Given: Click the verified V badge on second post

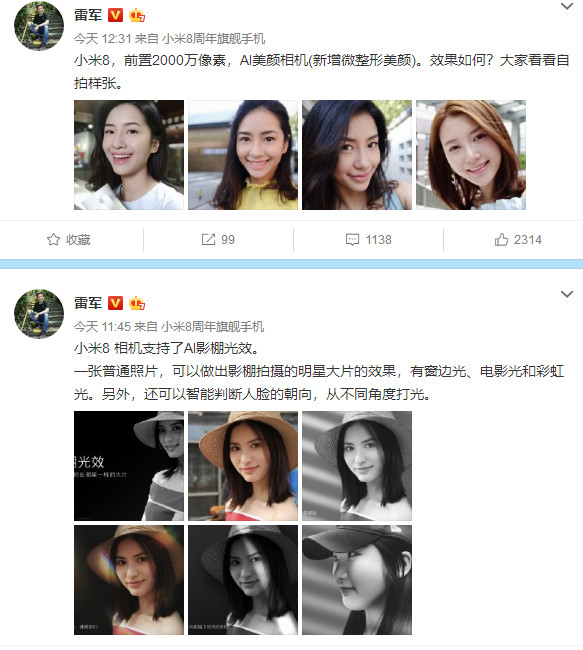Looking at the screenshot, I should [115, 303].
